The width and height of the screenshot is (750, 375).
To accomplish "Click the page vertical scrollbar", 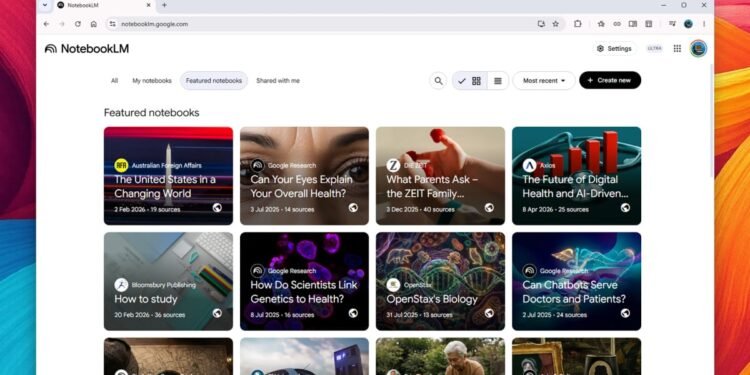I will (711, 120).
